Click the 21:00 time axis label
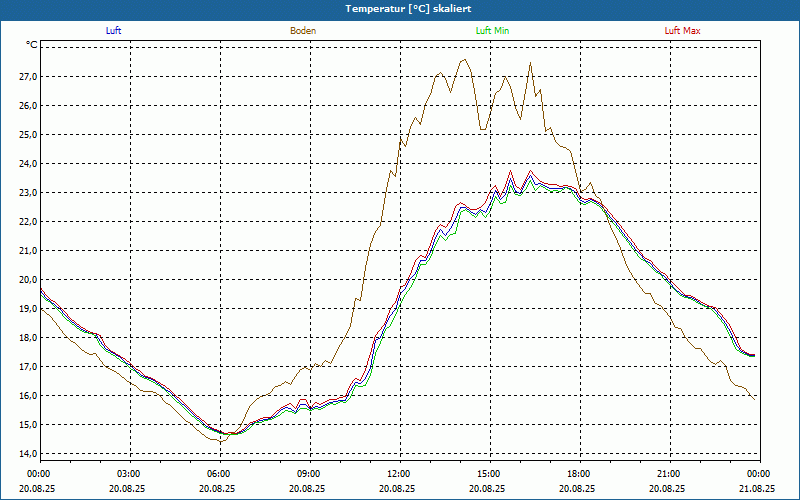This screenshot has height=500, width=800. (x=668, y=474)
